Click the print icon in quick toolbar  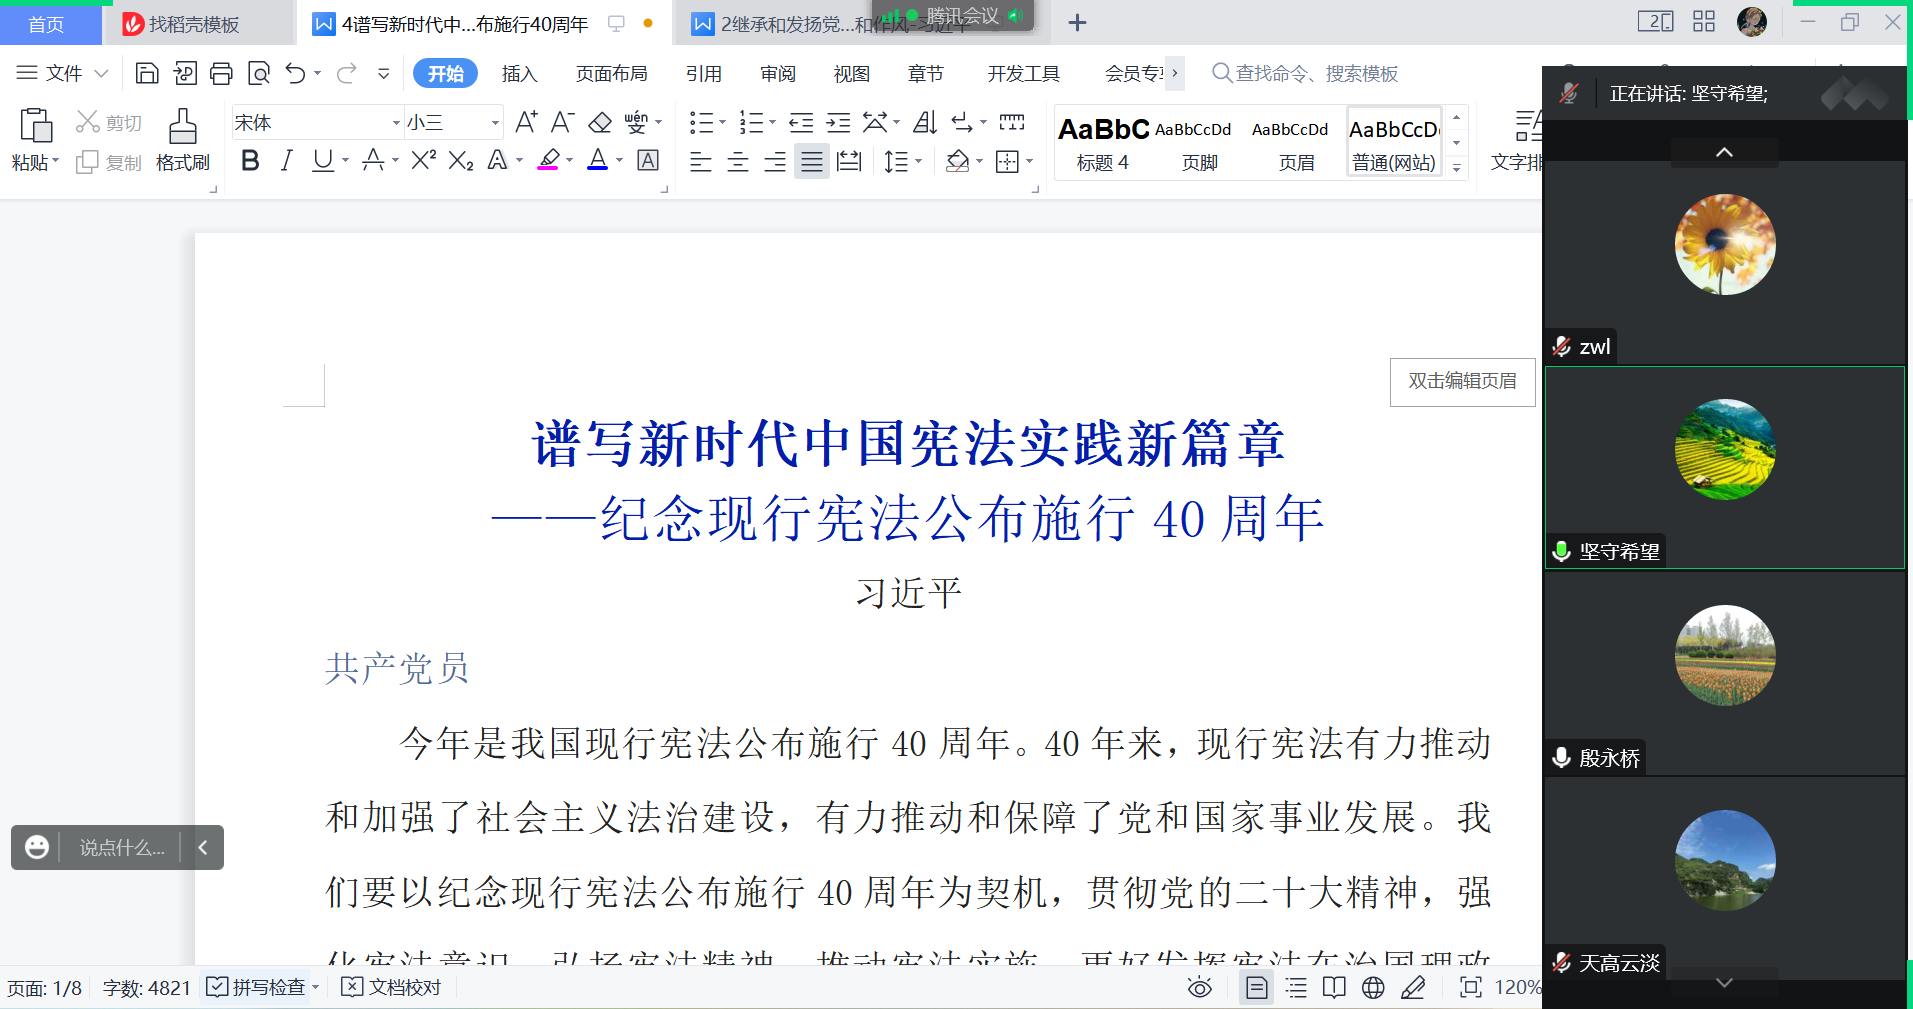click(221, 73)
